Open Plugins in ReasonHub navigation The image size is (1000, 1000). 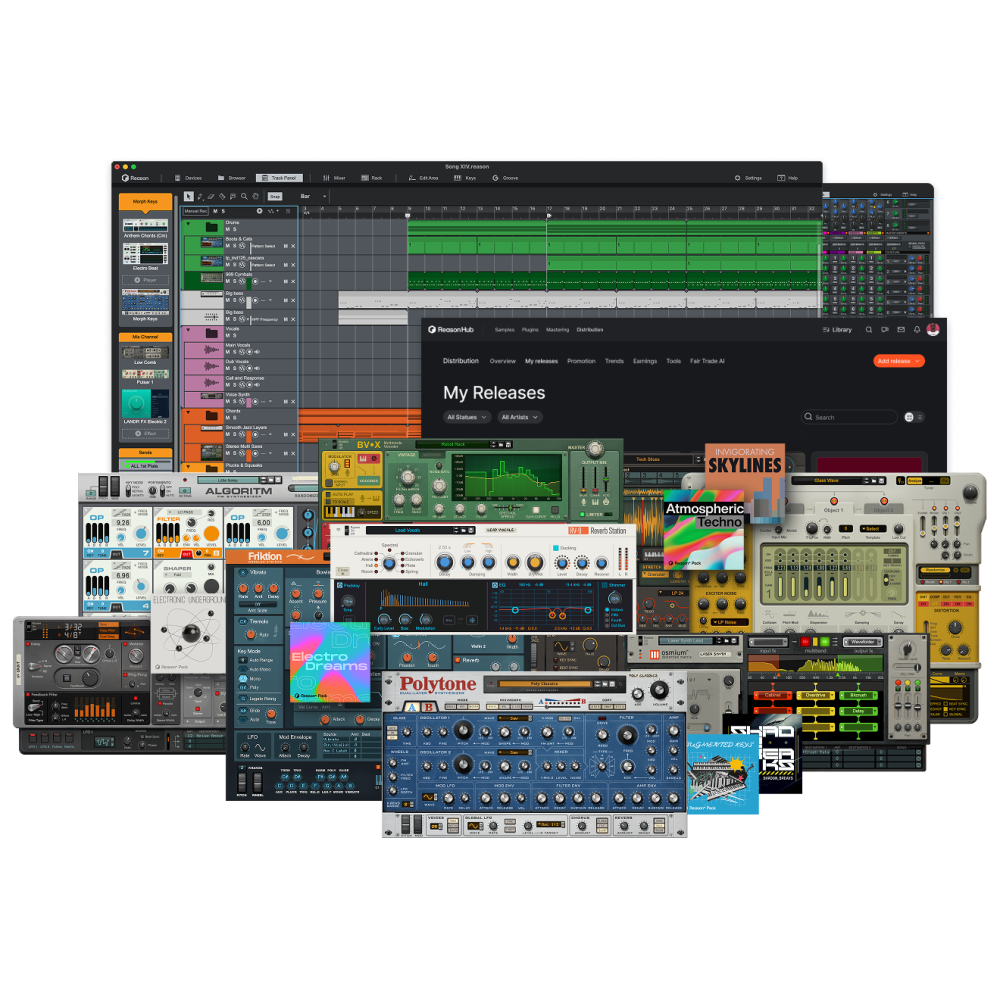530,330
